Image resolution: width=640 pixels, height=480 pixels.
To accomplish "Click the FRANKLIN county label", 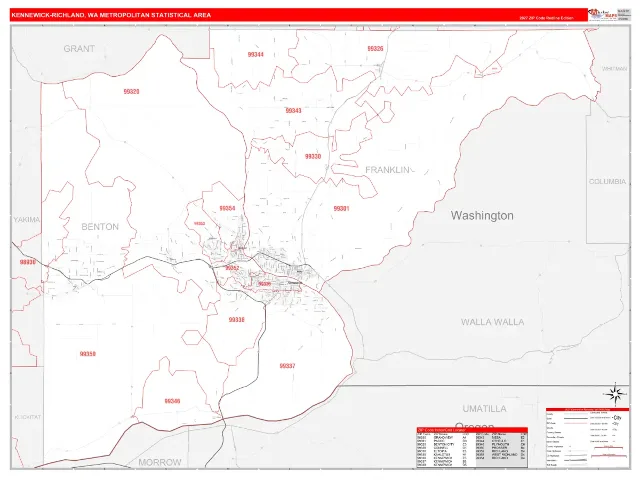I will [387, 170].
